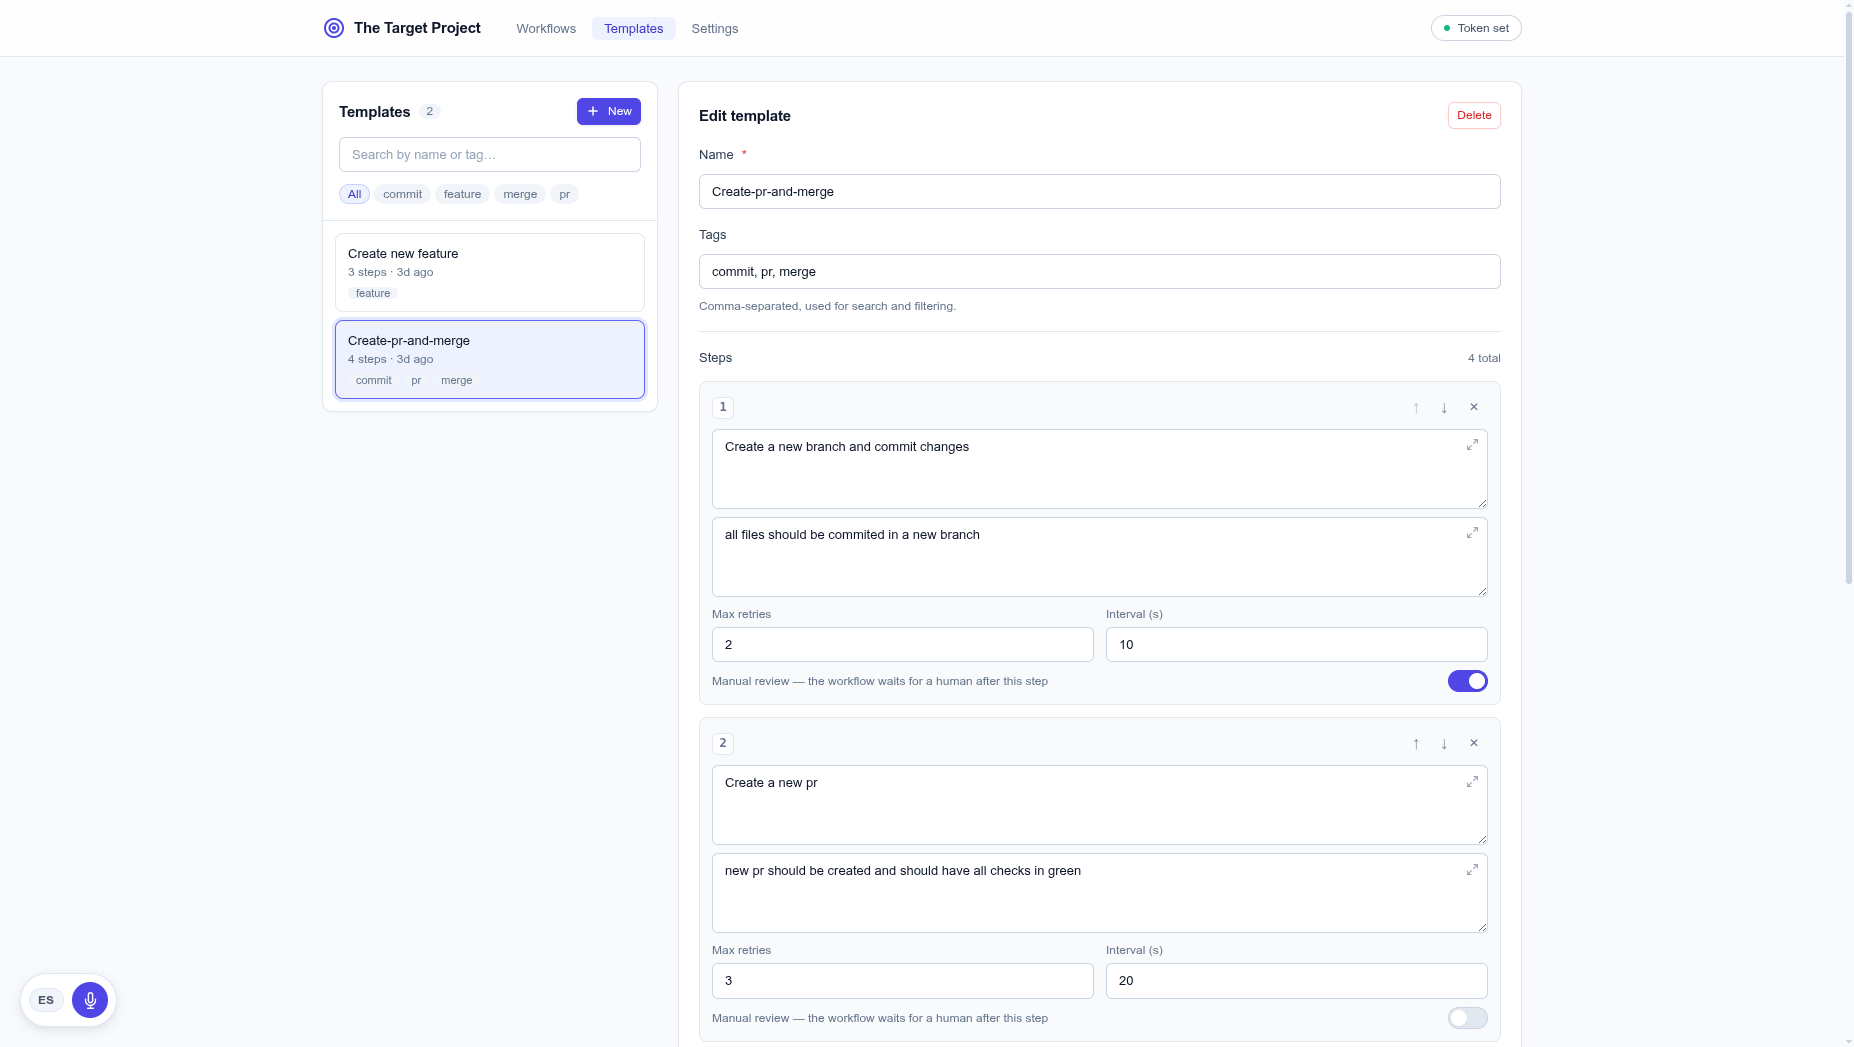
Task: Activate the microphone voice button
Action: [90, 1000]
